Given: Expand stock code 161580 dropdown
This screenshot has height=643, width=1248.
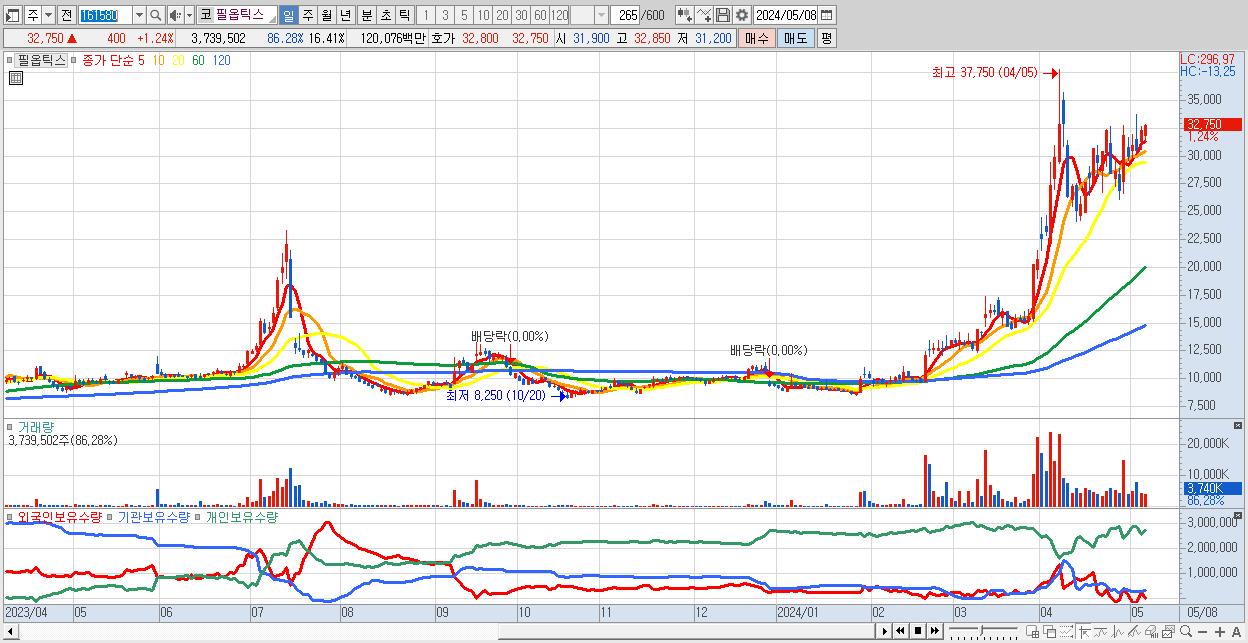Looking at the screenshot, I should (139, 15).
